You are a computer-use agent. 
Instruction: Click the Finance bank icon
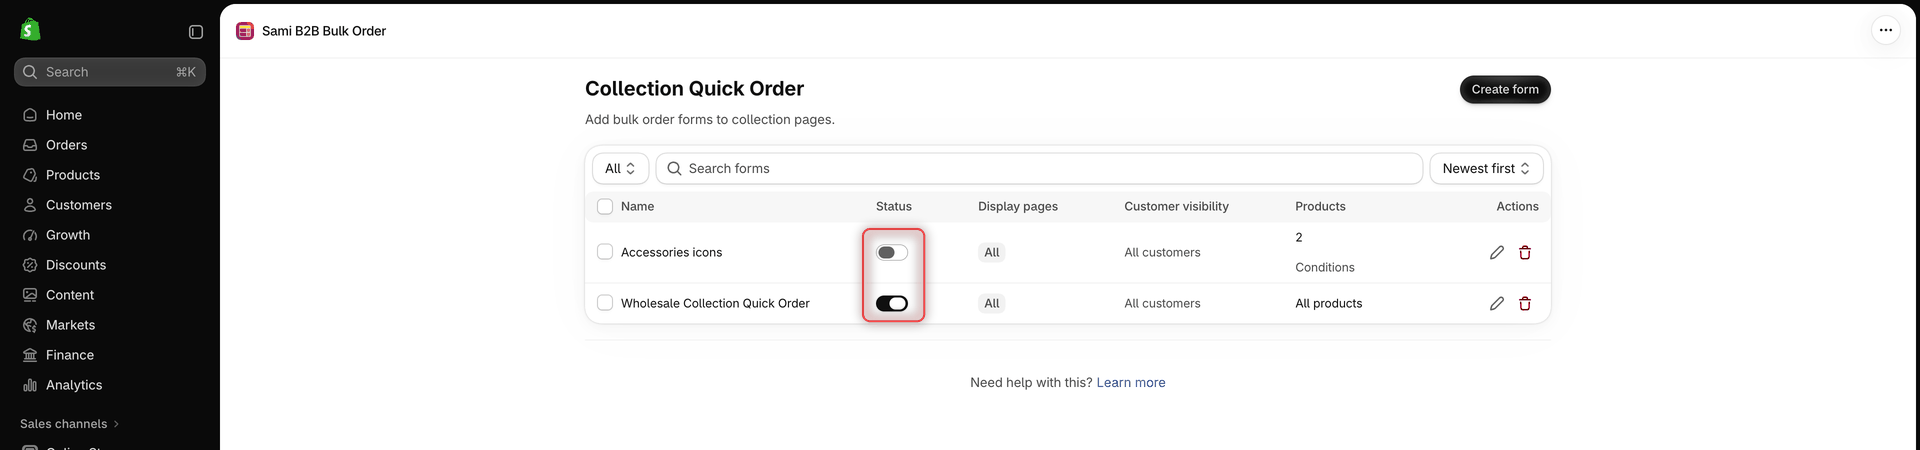tap(30, 355)
